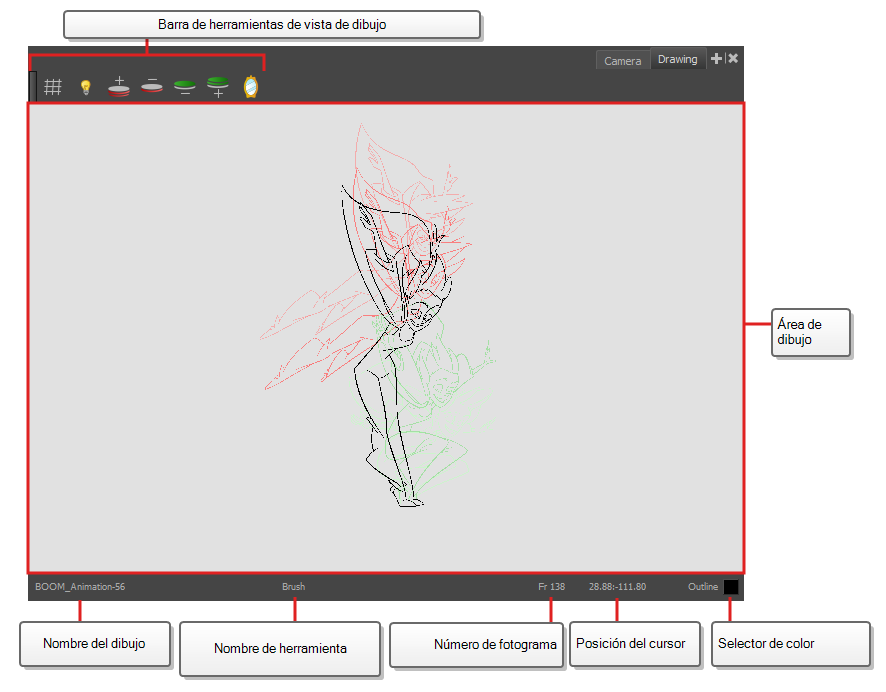Reduce next drawings in onion skin

[185, 87]
